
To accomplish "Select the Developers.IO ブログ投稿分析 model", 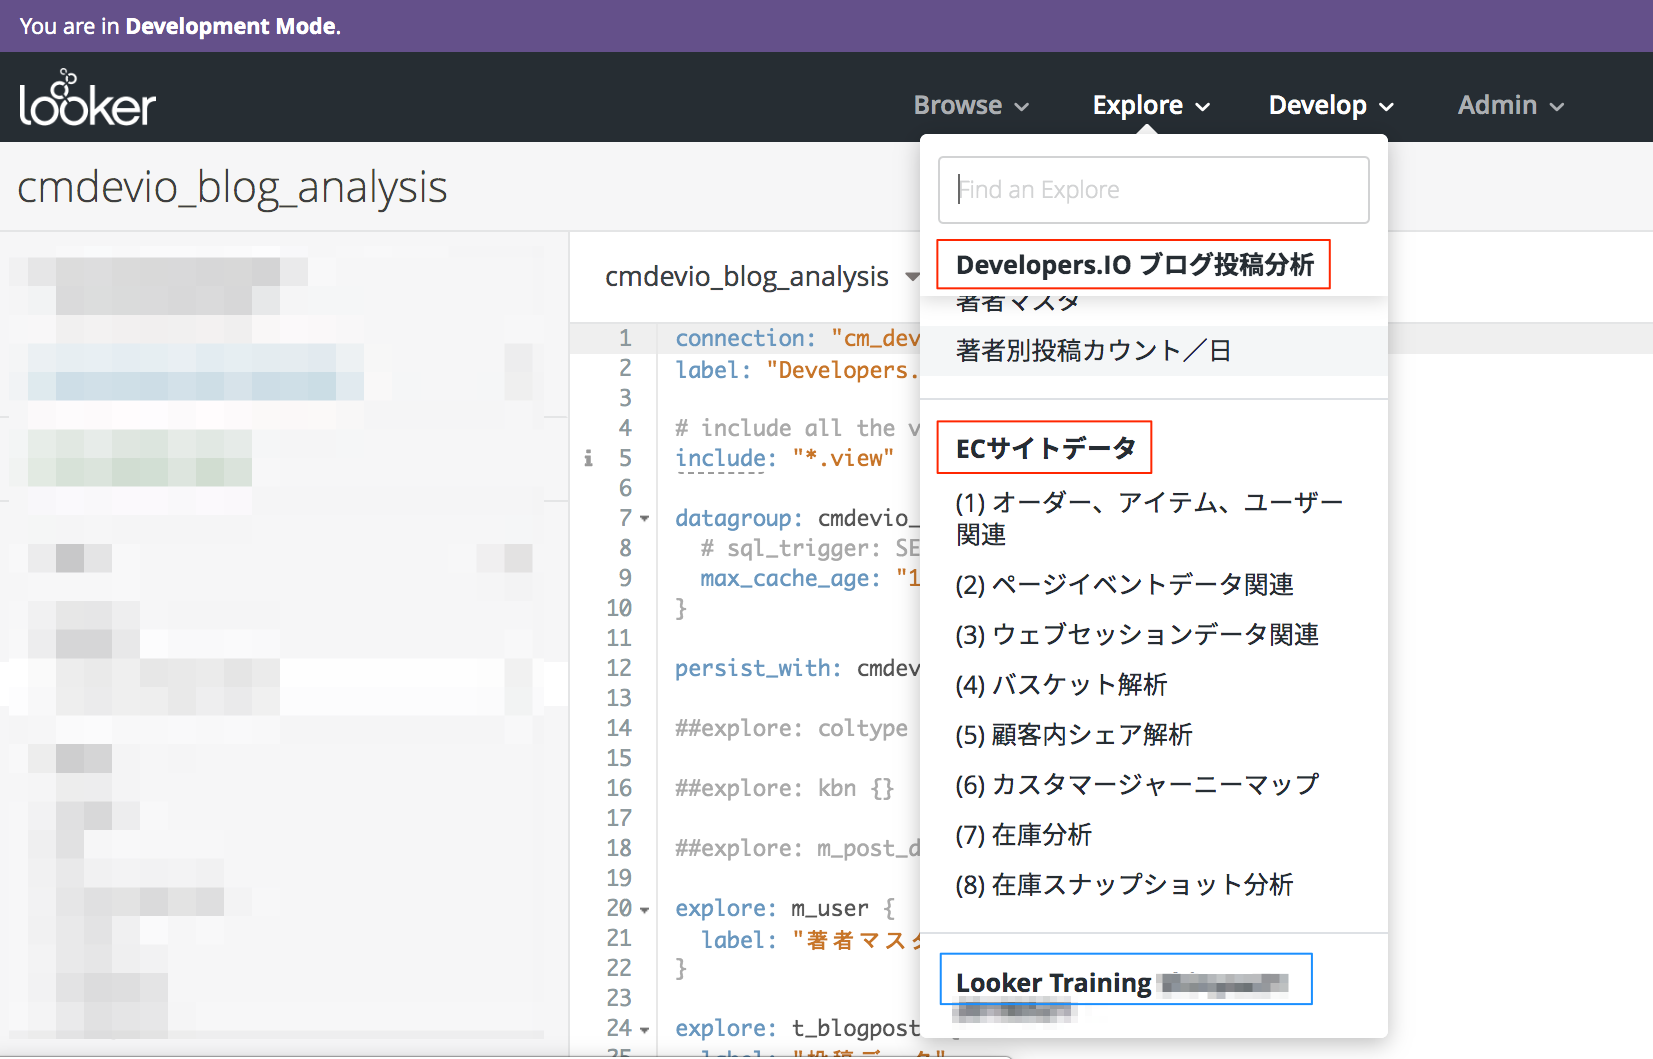I will click(1133, 264).
